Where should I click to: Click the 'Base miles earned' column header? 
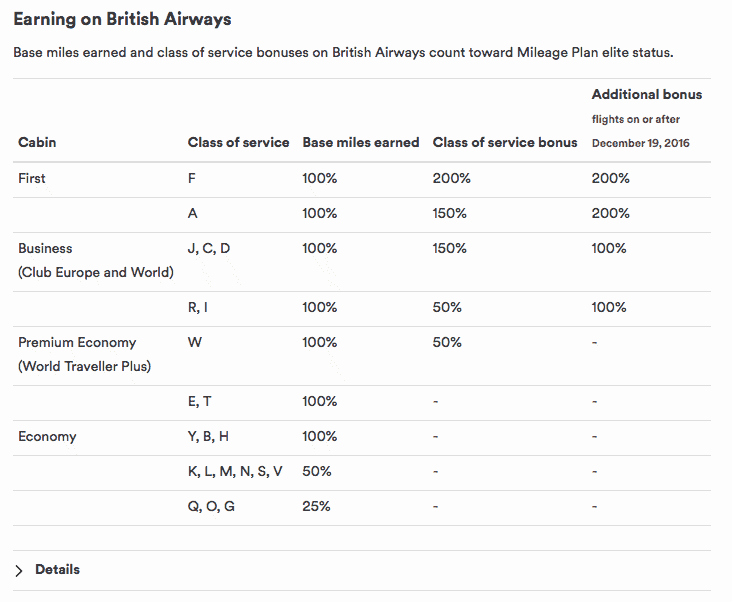click(x=360, y=142)
